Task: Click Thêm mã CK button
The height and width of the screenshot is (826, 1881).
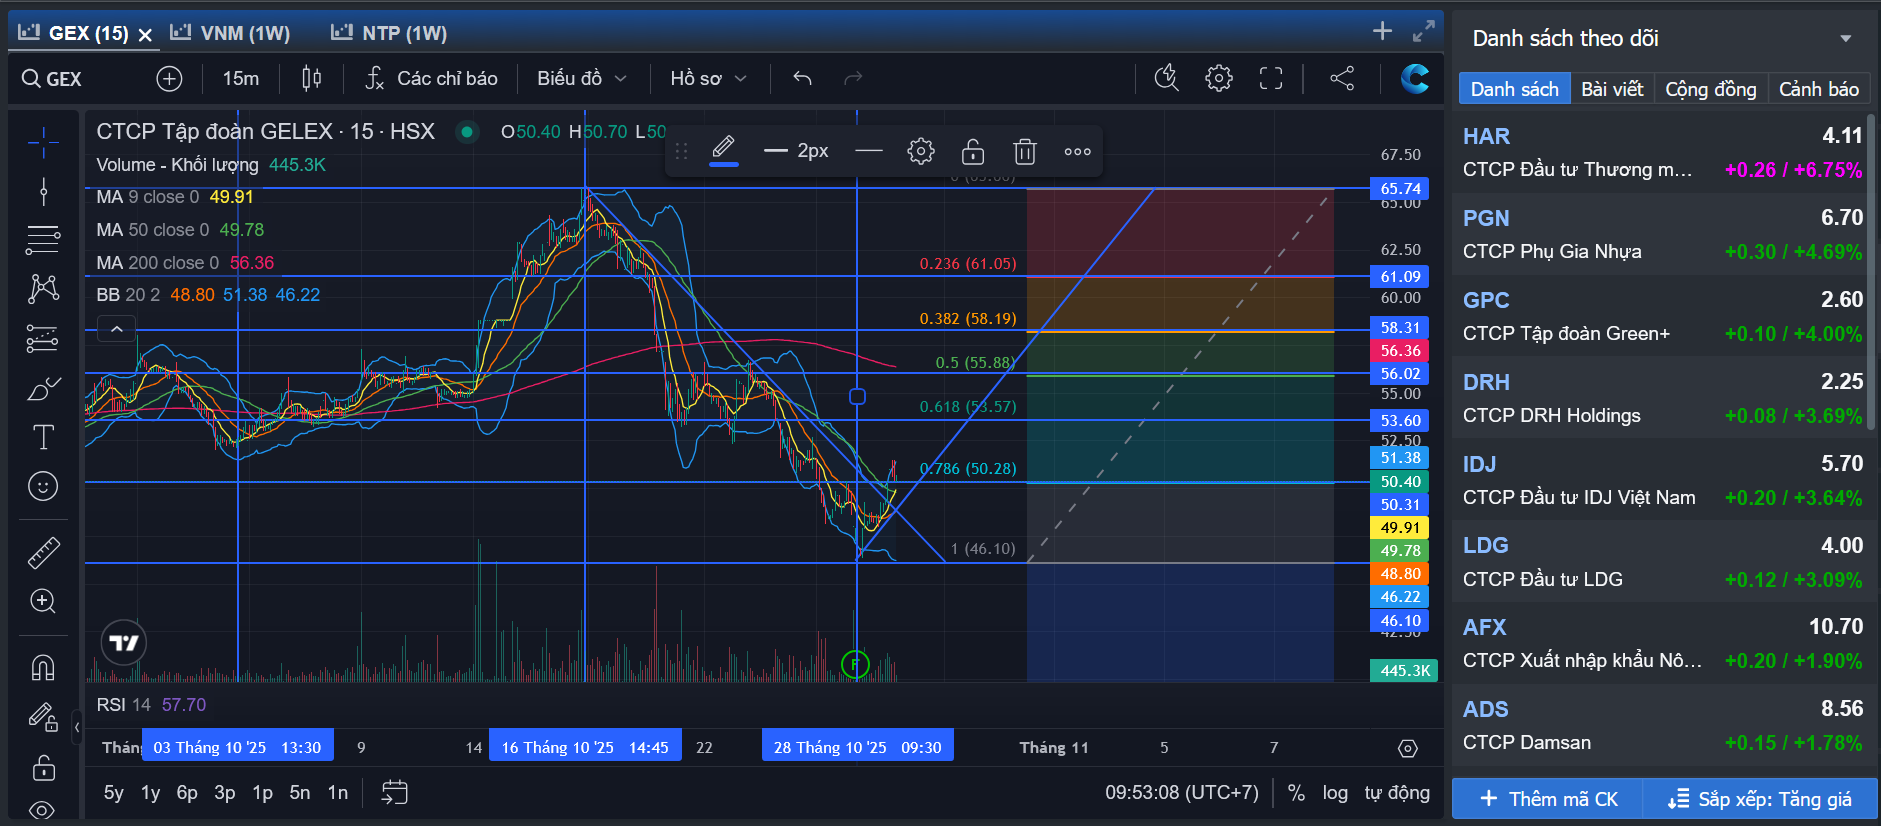Action: (1548, 799)
